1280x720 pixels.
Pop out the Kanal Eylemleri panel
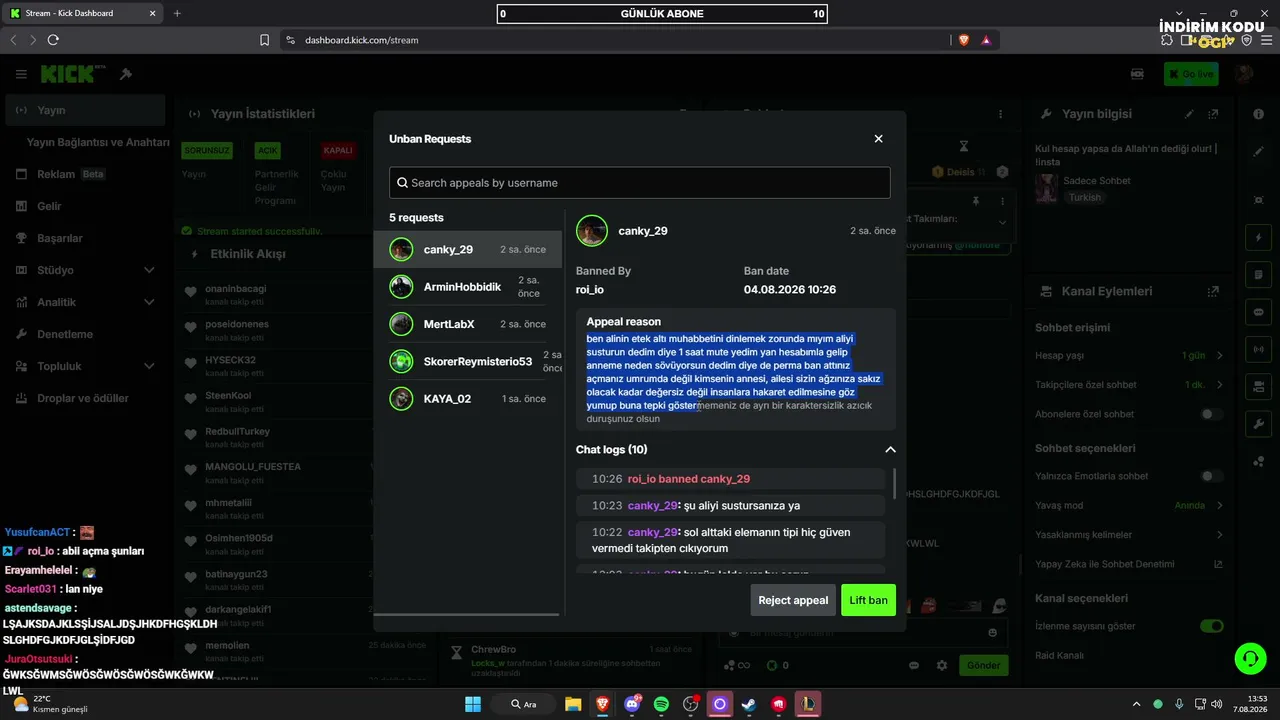click(1213, 291)
